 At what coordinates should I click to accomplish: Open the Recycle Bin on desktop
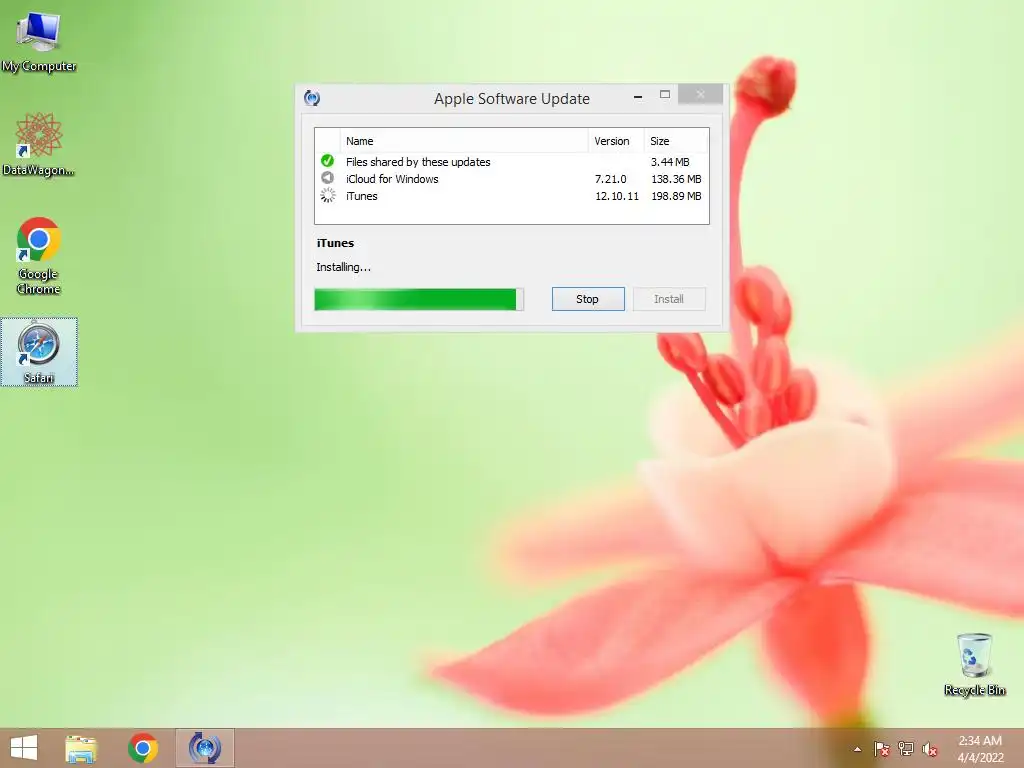tap(974, 664)
